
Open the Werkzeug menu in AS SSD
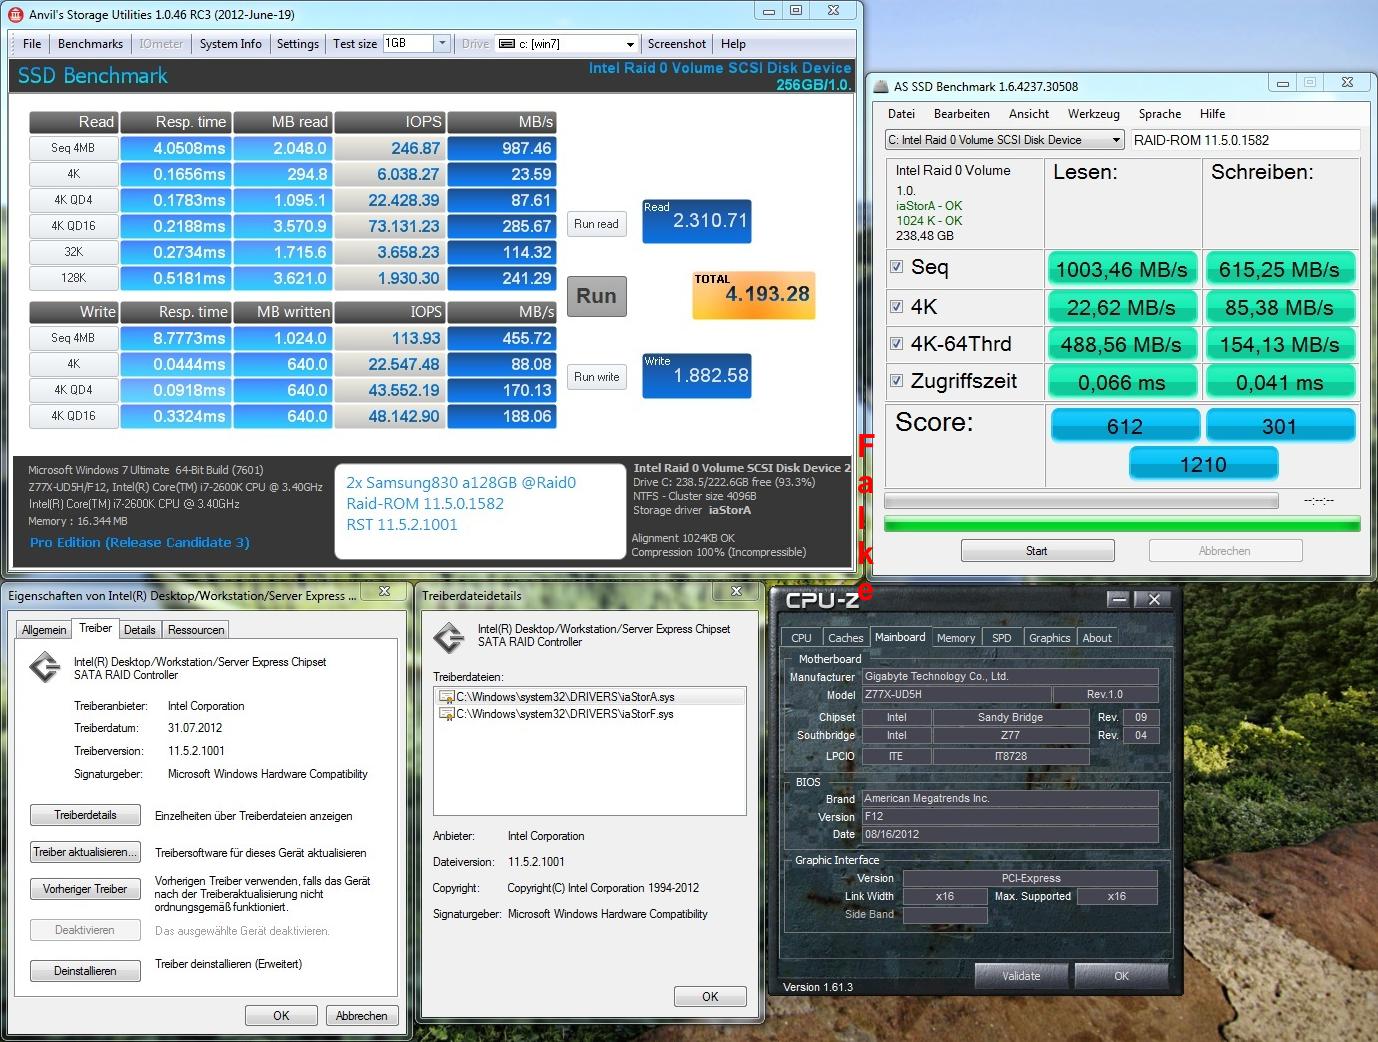(x=1093, y=114)
